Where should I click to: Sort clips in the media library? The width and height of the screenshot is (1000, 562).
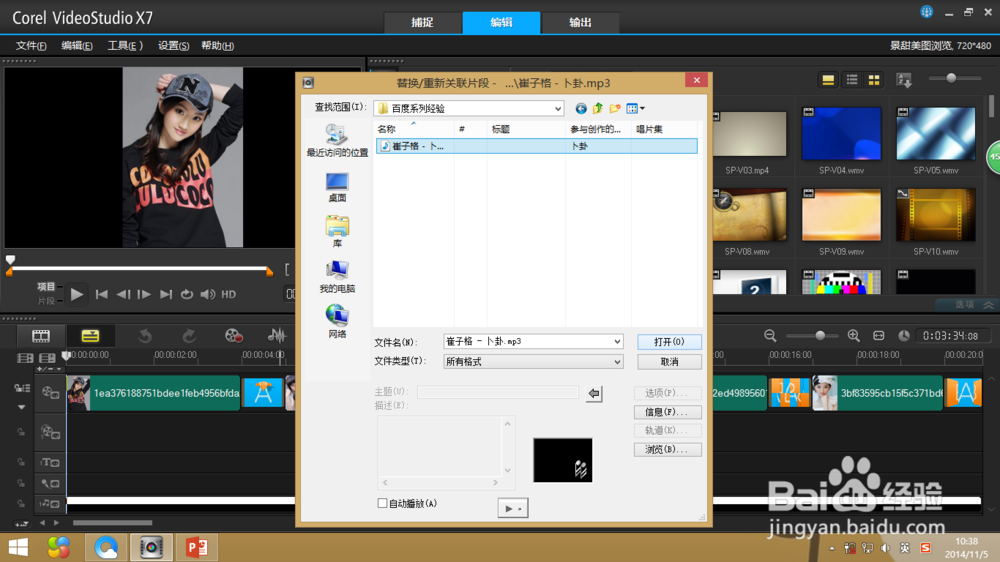pos(904,80)
